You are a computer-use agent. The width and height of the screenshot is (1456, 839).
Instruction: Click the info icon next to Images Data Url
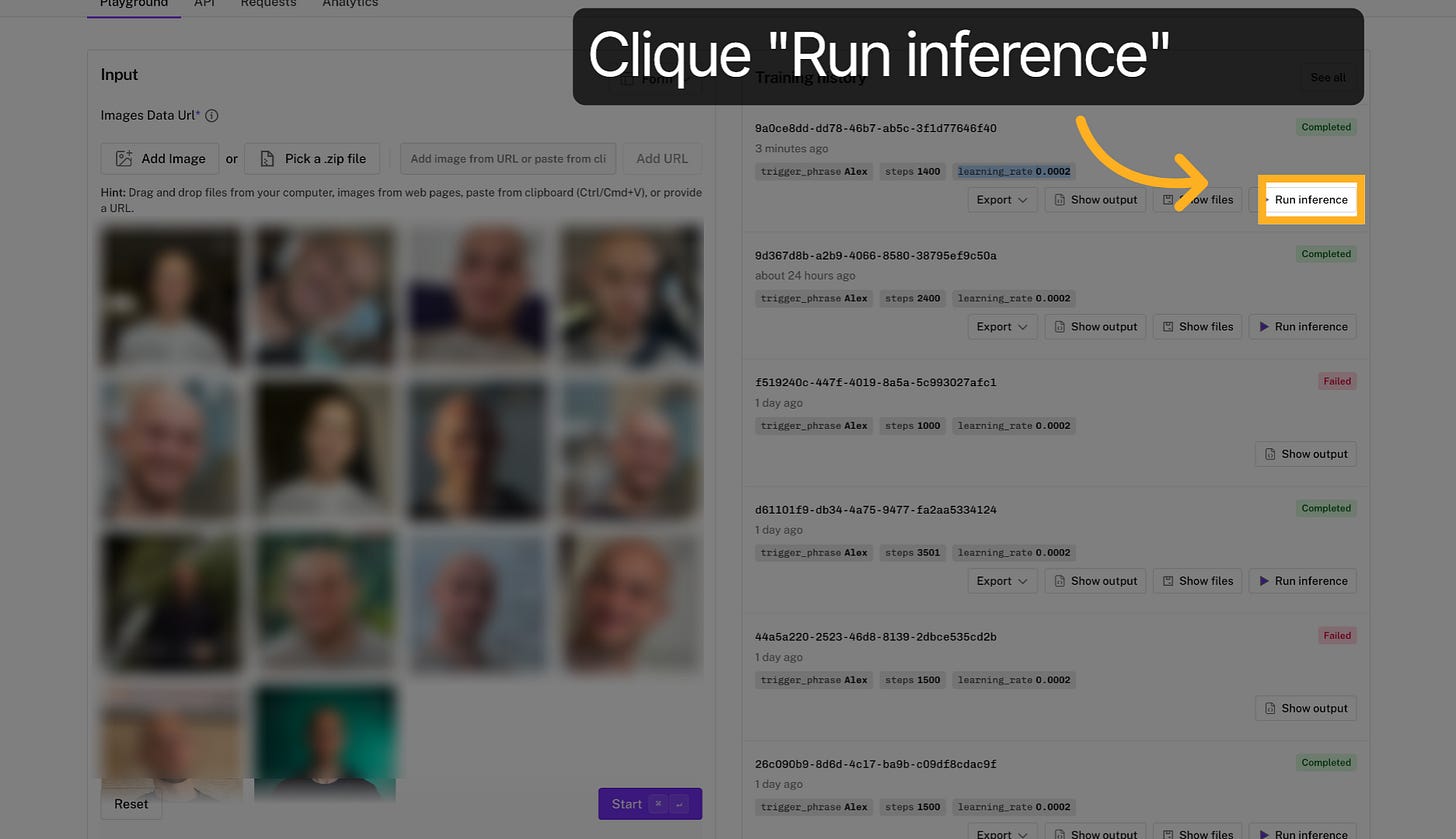(211, 115)
